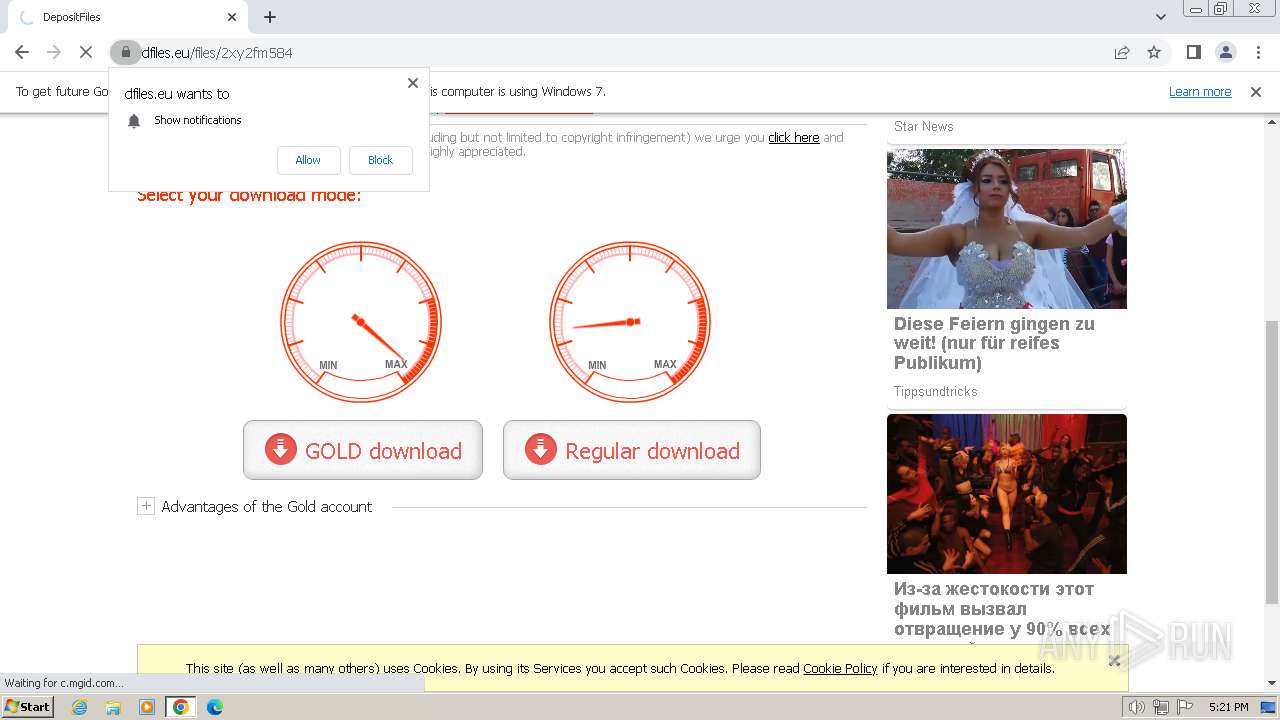Close the DepositFiles tab
The width and height of the screenshot is (1280, 720).
(232, 17)
